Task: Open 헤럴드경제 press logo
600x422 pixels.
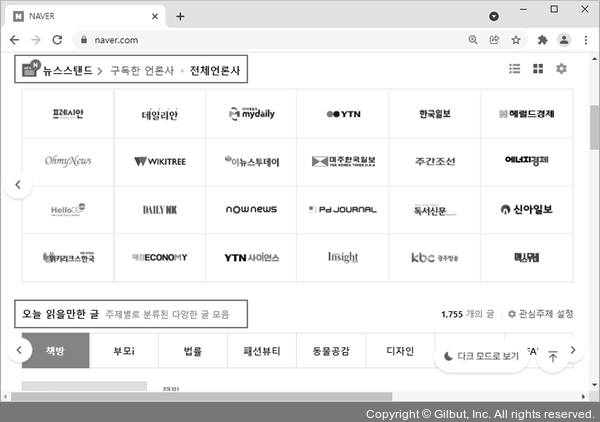Action: click(527, 114)
